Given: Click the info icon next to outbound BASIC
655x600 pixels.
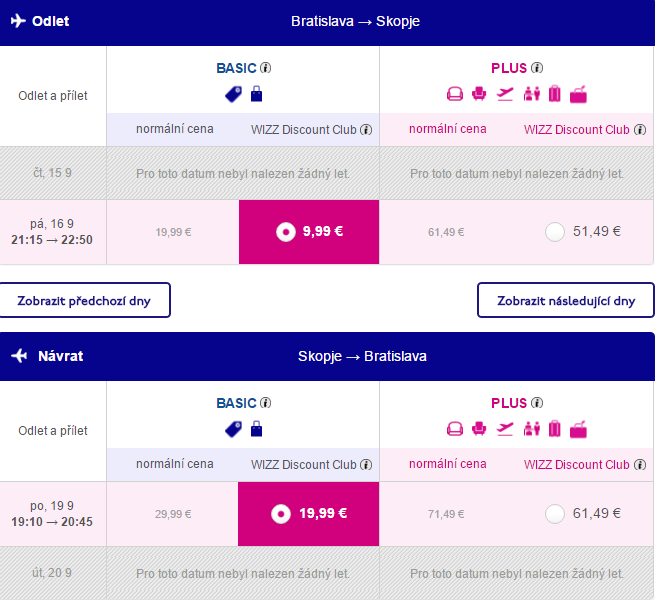Looking at the screenshot, I should click(x=266, y=68).
